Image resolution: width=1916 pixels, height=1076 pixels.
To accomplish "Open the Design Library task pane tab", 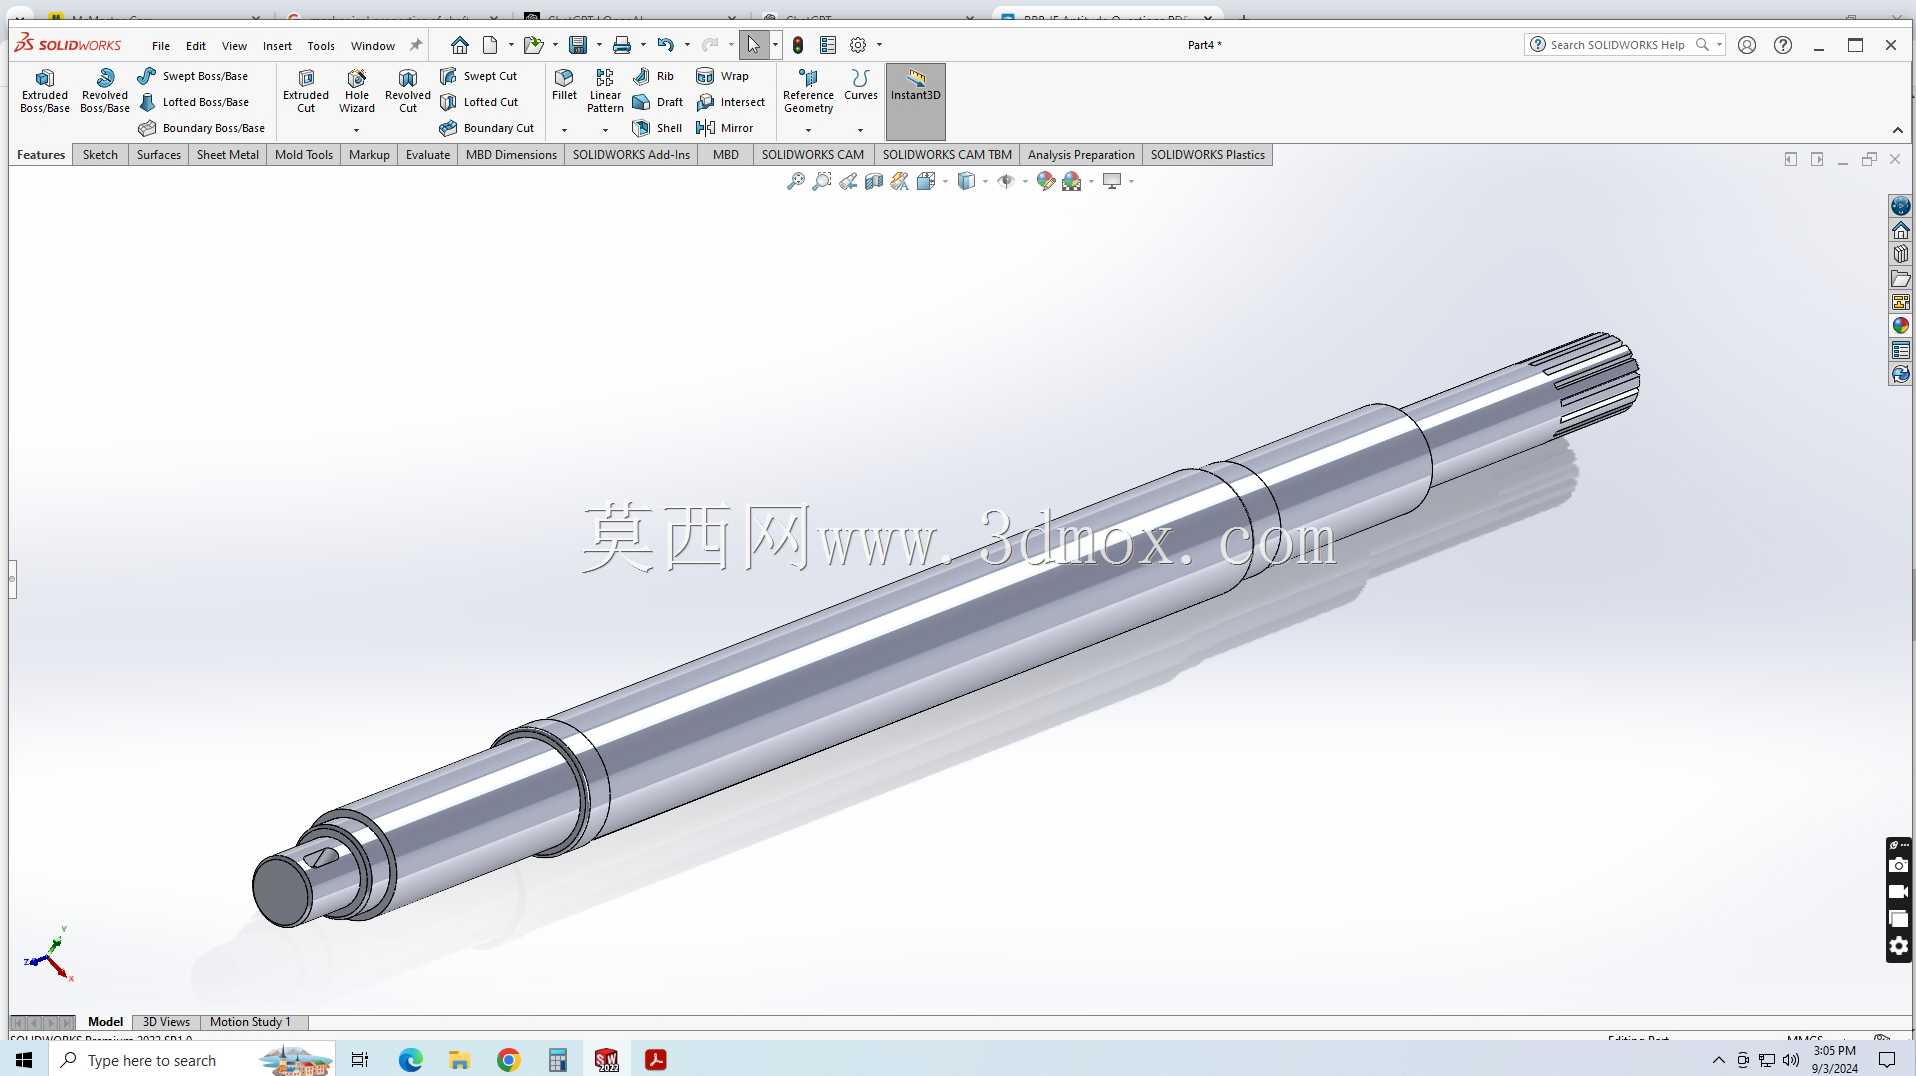I will click(1900, 254).
